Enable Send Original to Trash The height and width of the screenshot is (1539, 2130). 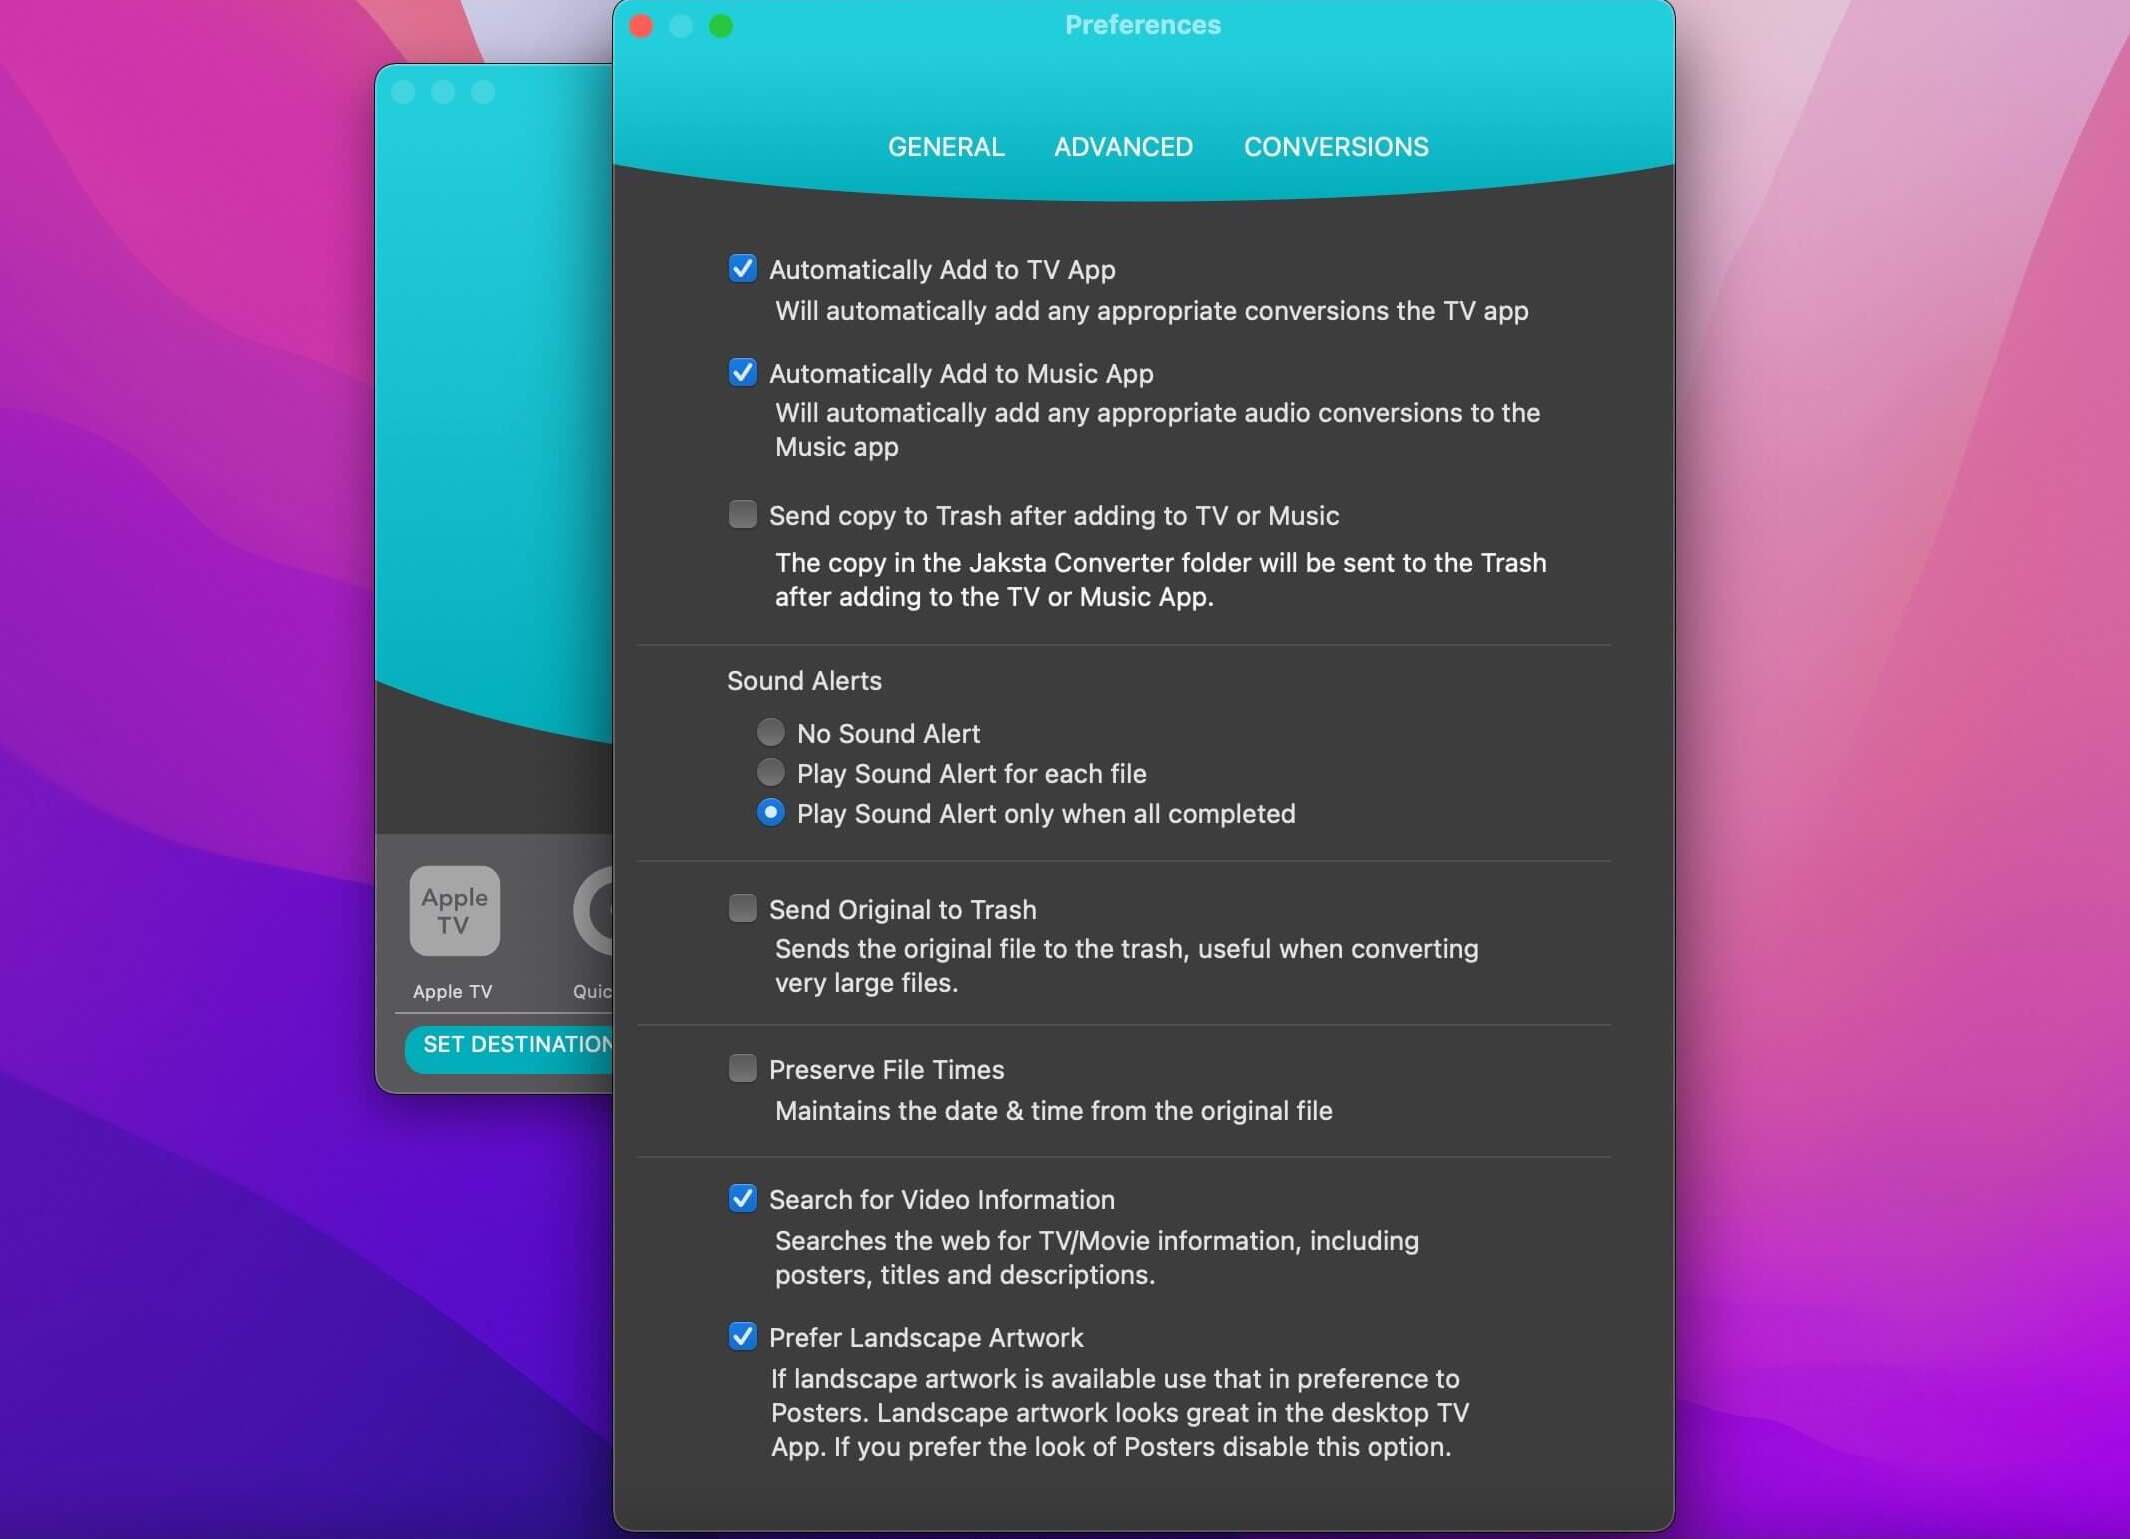coord(742,909)
